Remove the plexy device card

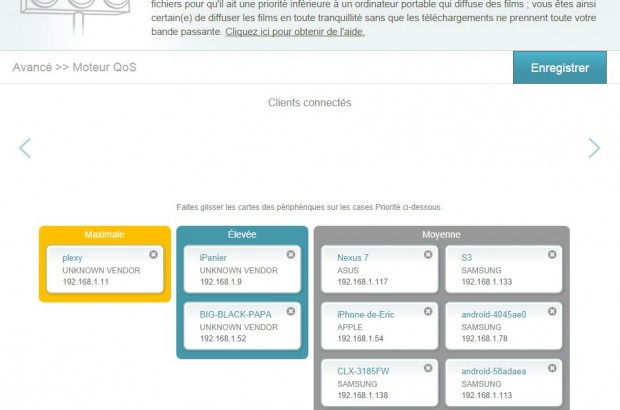click(153, 255)
